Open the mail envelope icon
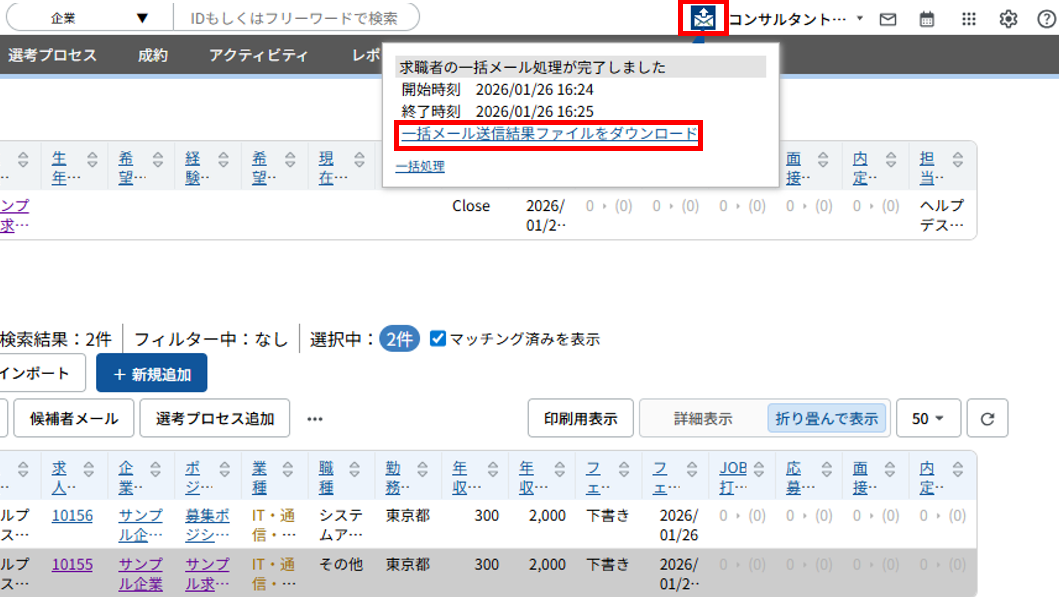1059x597 pixels. point(887,19)
